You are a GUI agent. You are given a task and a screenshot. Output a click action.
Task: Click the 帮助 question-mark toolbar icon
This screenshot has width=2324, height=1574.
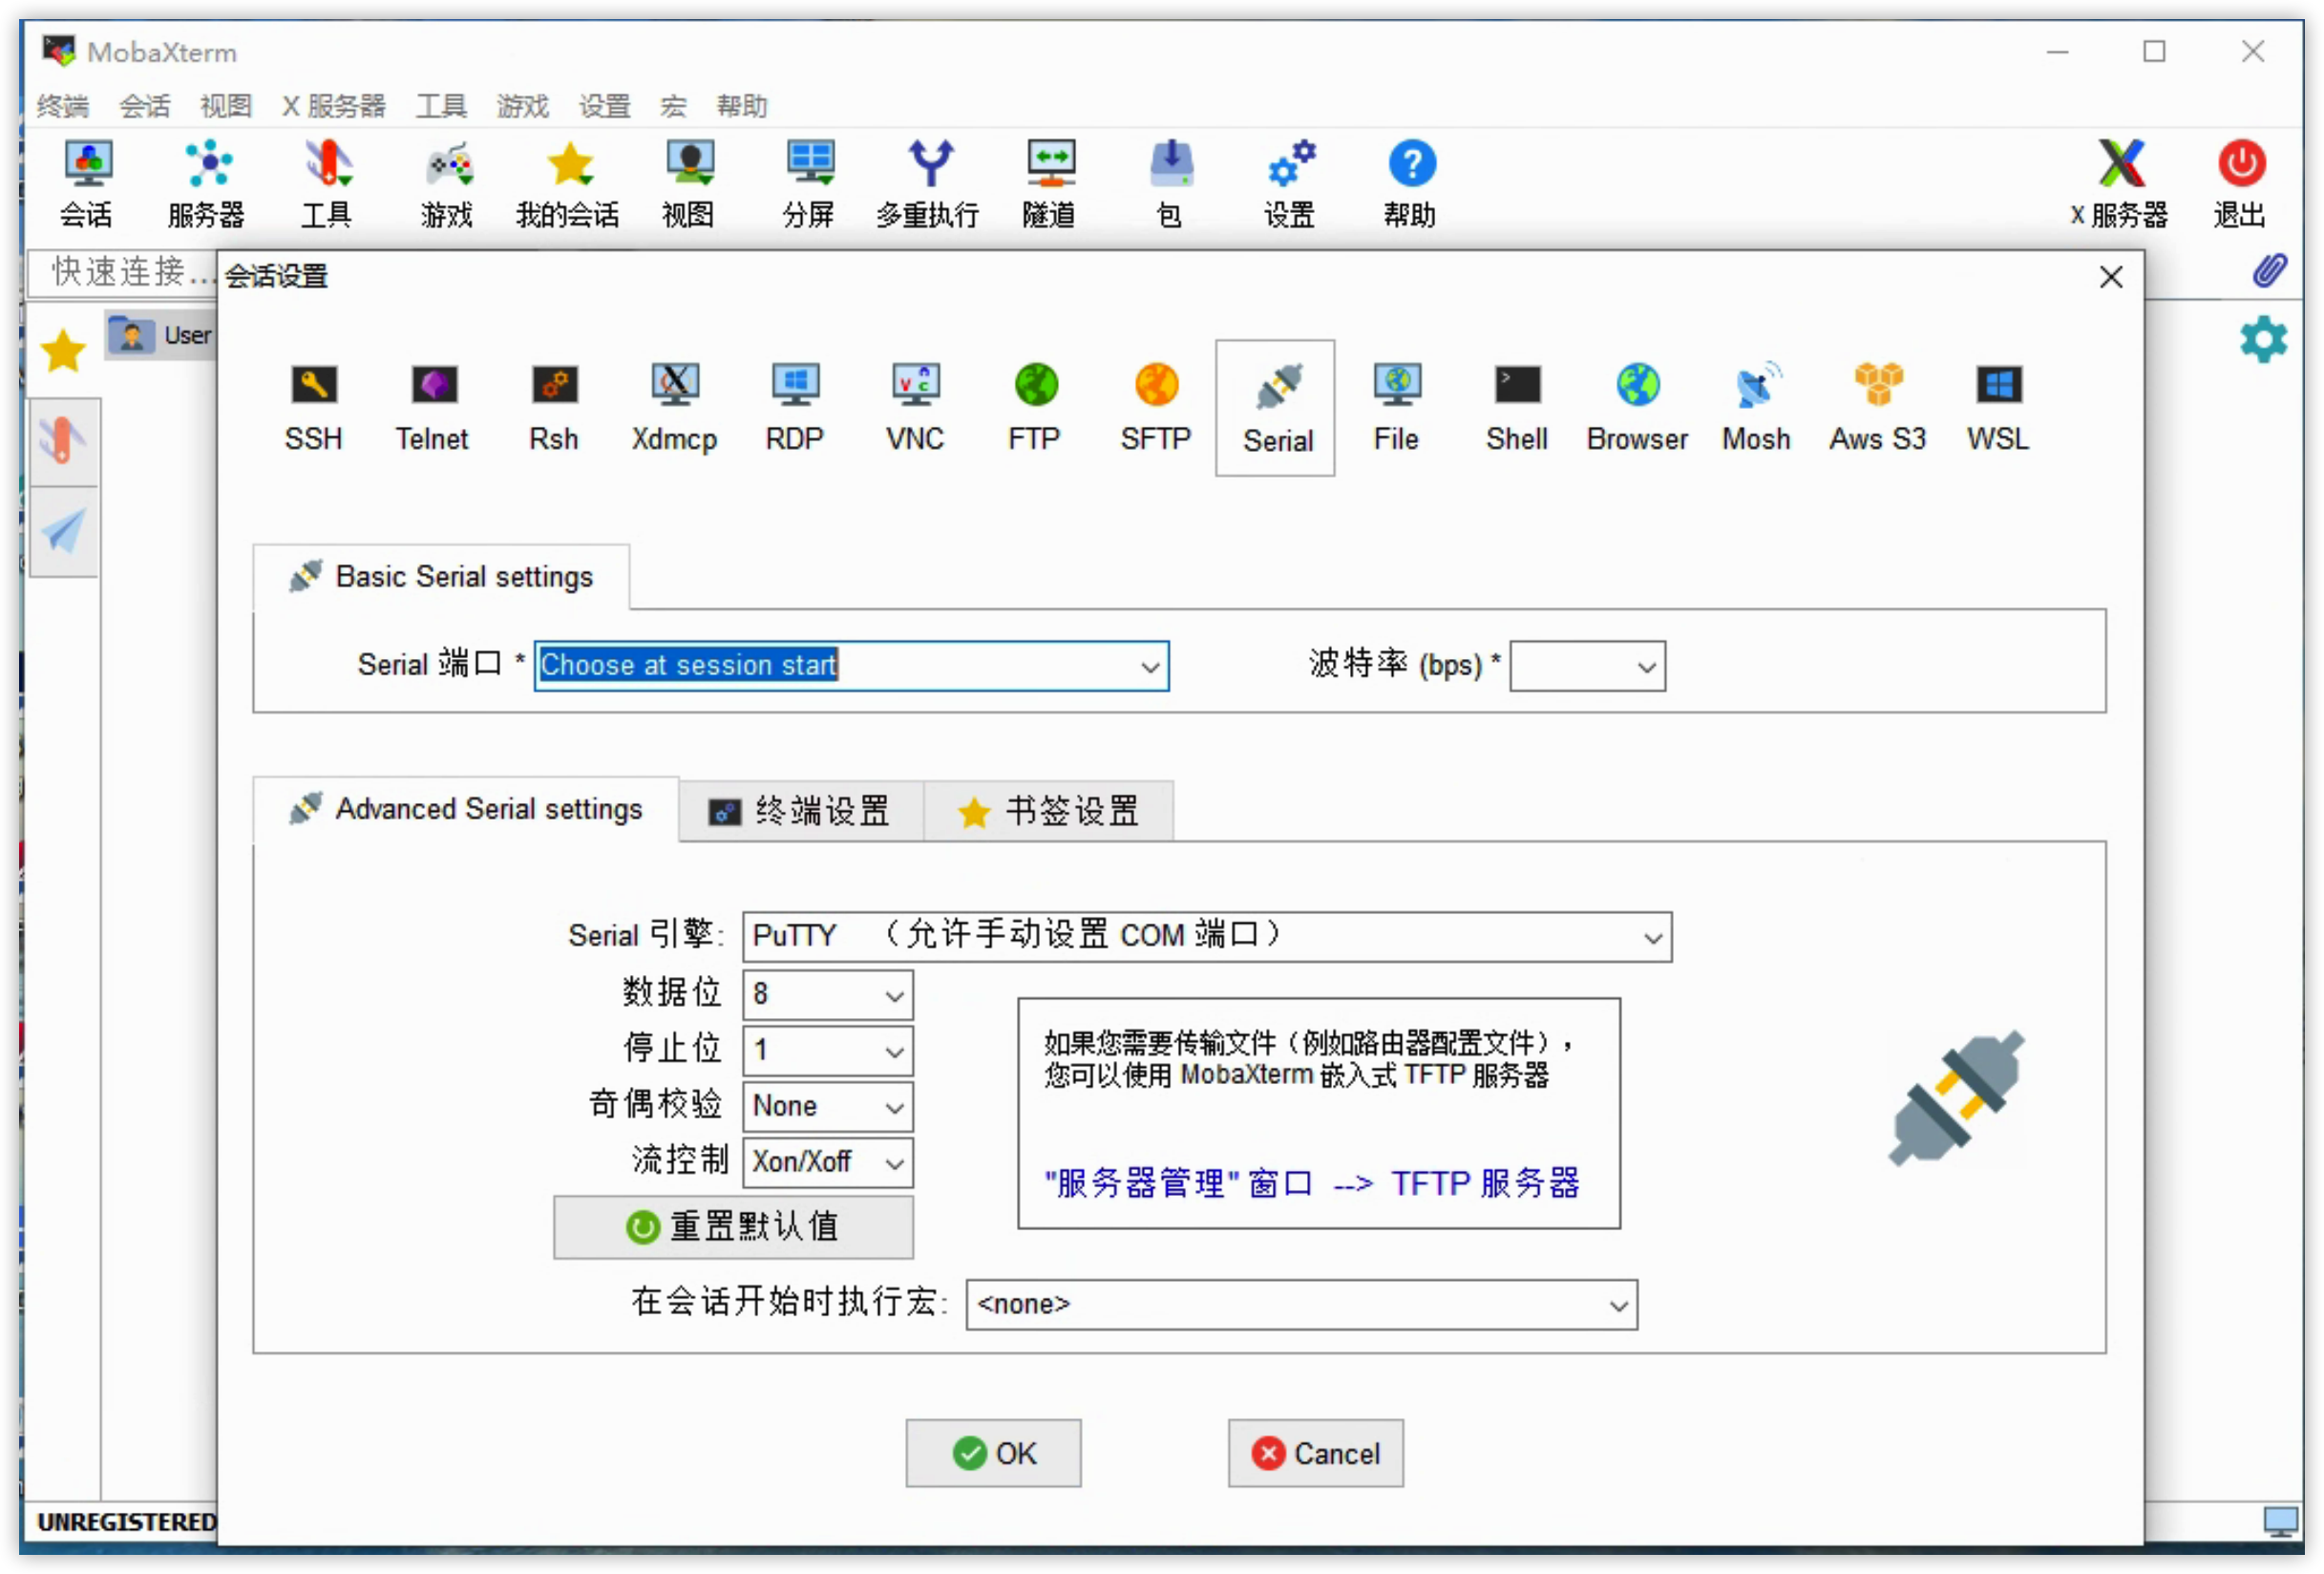pos(1411,184)
